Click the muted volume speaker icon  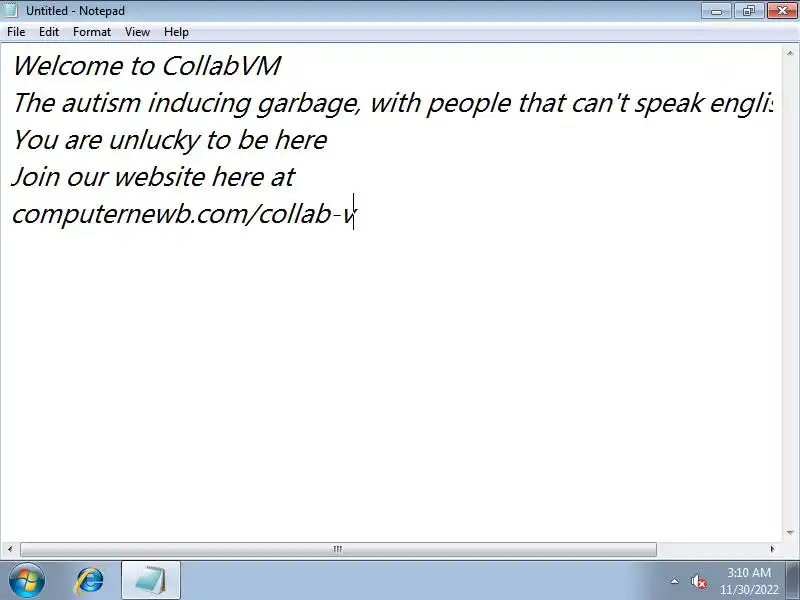698,581
